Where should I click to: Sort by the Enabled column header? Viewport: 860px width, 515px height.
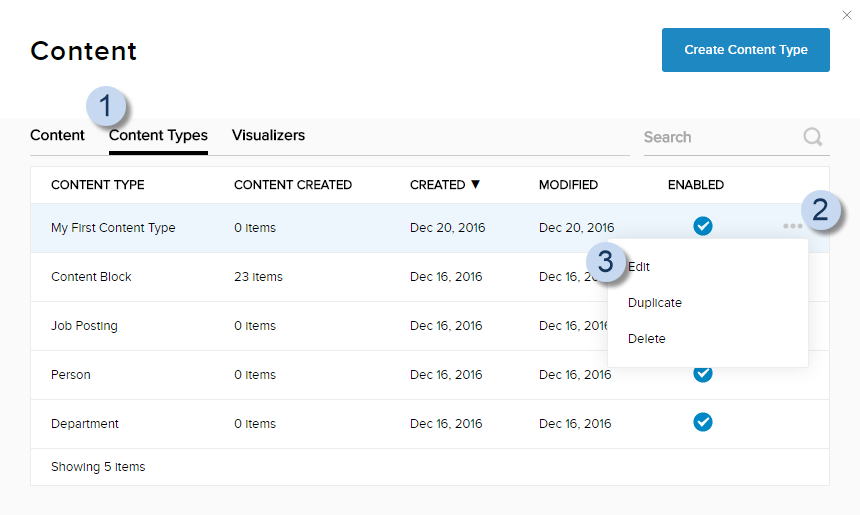coord(696,185)
